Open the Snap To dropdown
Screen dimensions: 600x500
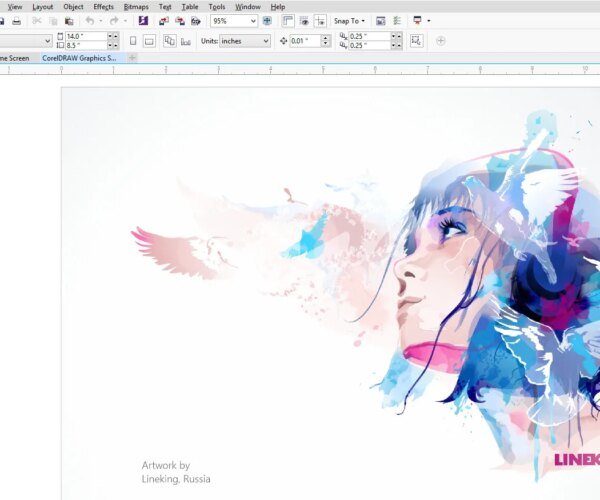tap(350, 21)
